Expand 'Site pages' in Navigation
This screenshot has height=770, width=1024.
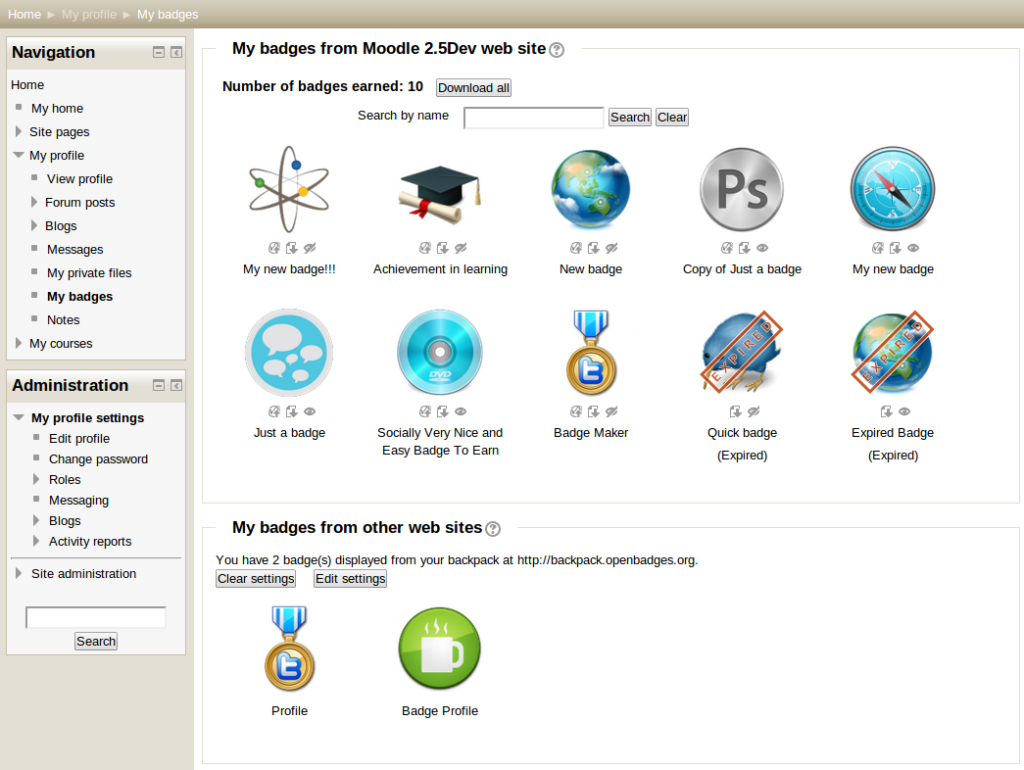coord(18,131)
